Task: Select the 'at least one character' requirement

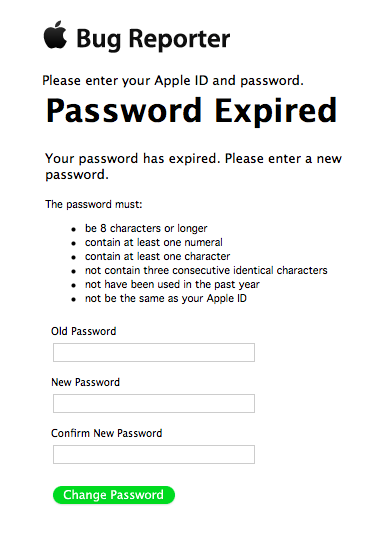Action: [157, 256]
